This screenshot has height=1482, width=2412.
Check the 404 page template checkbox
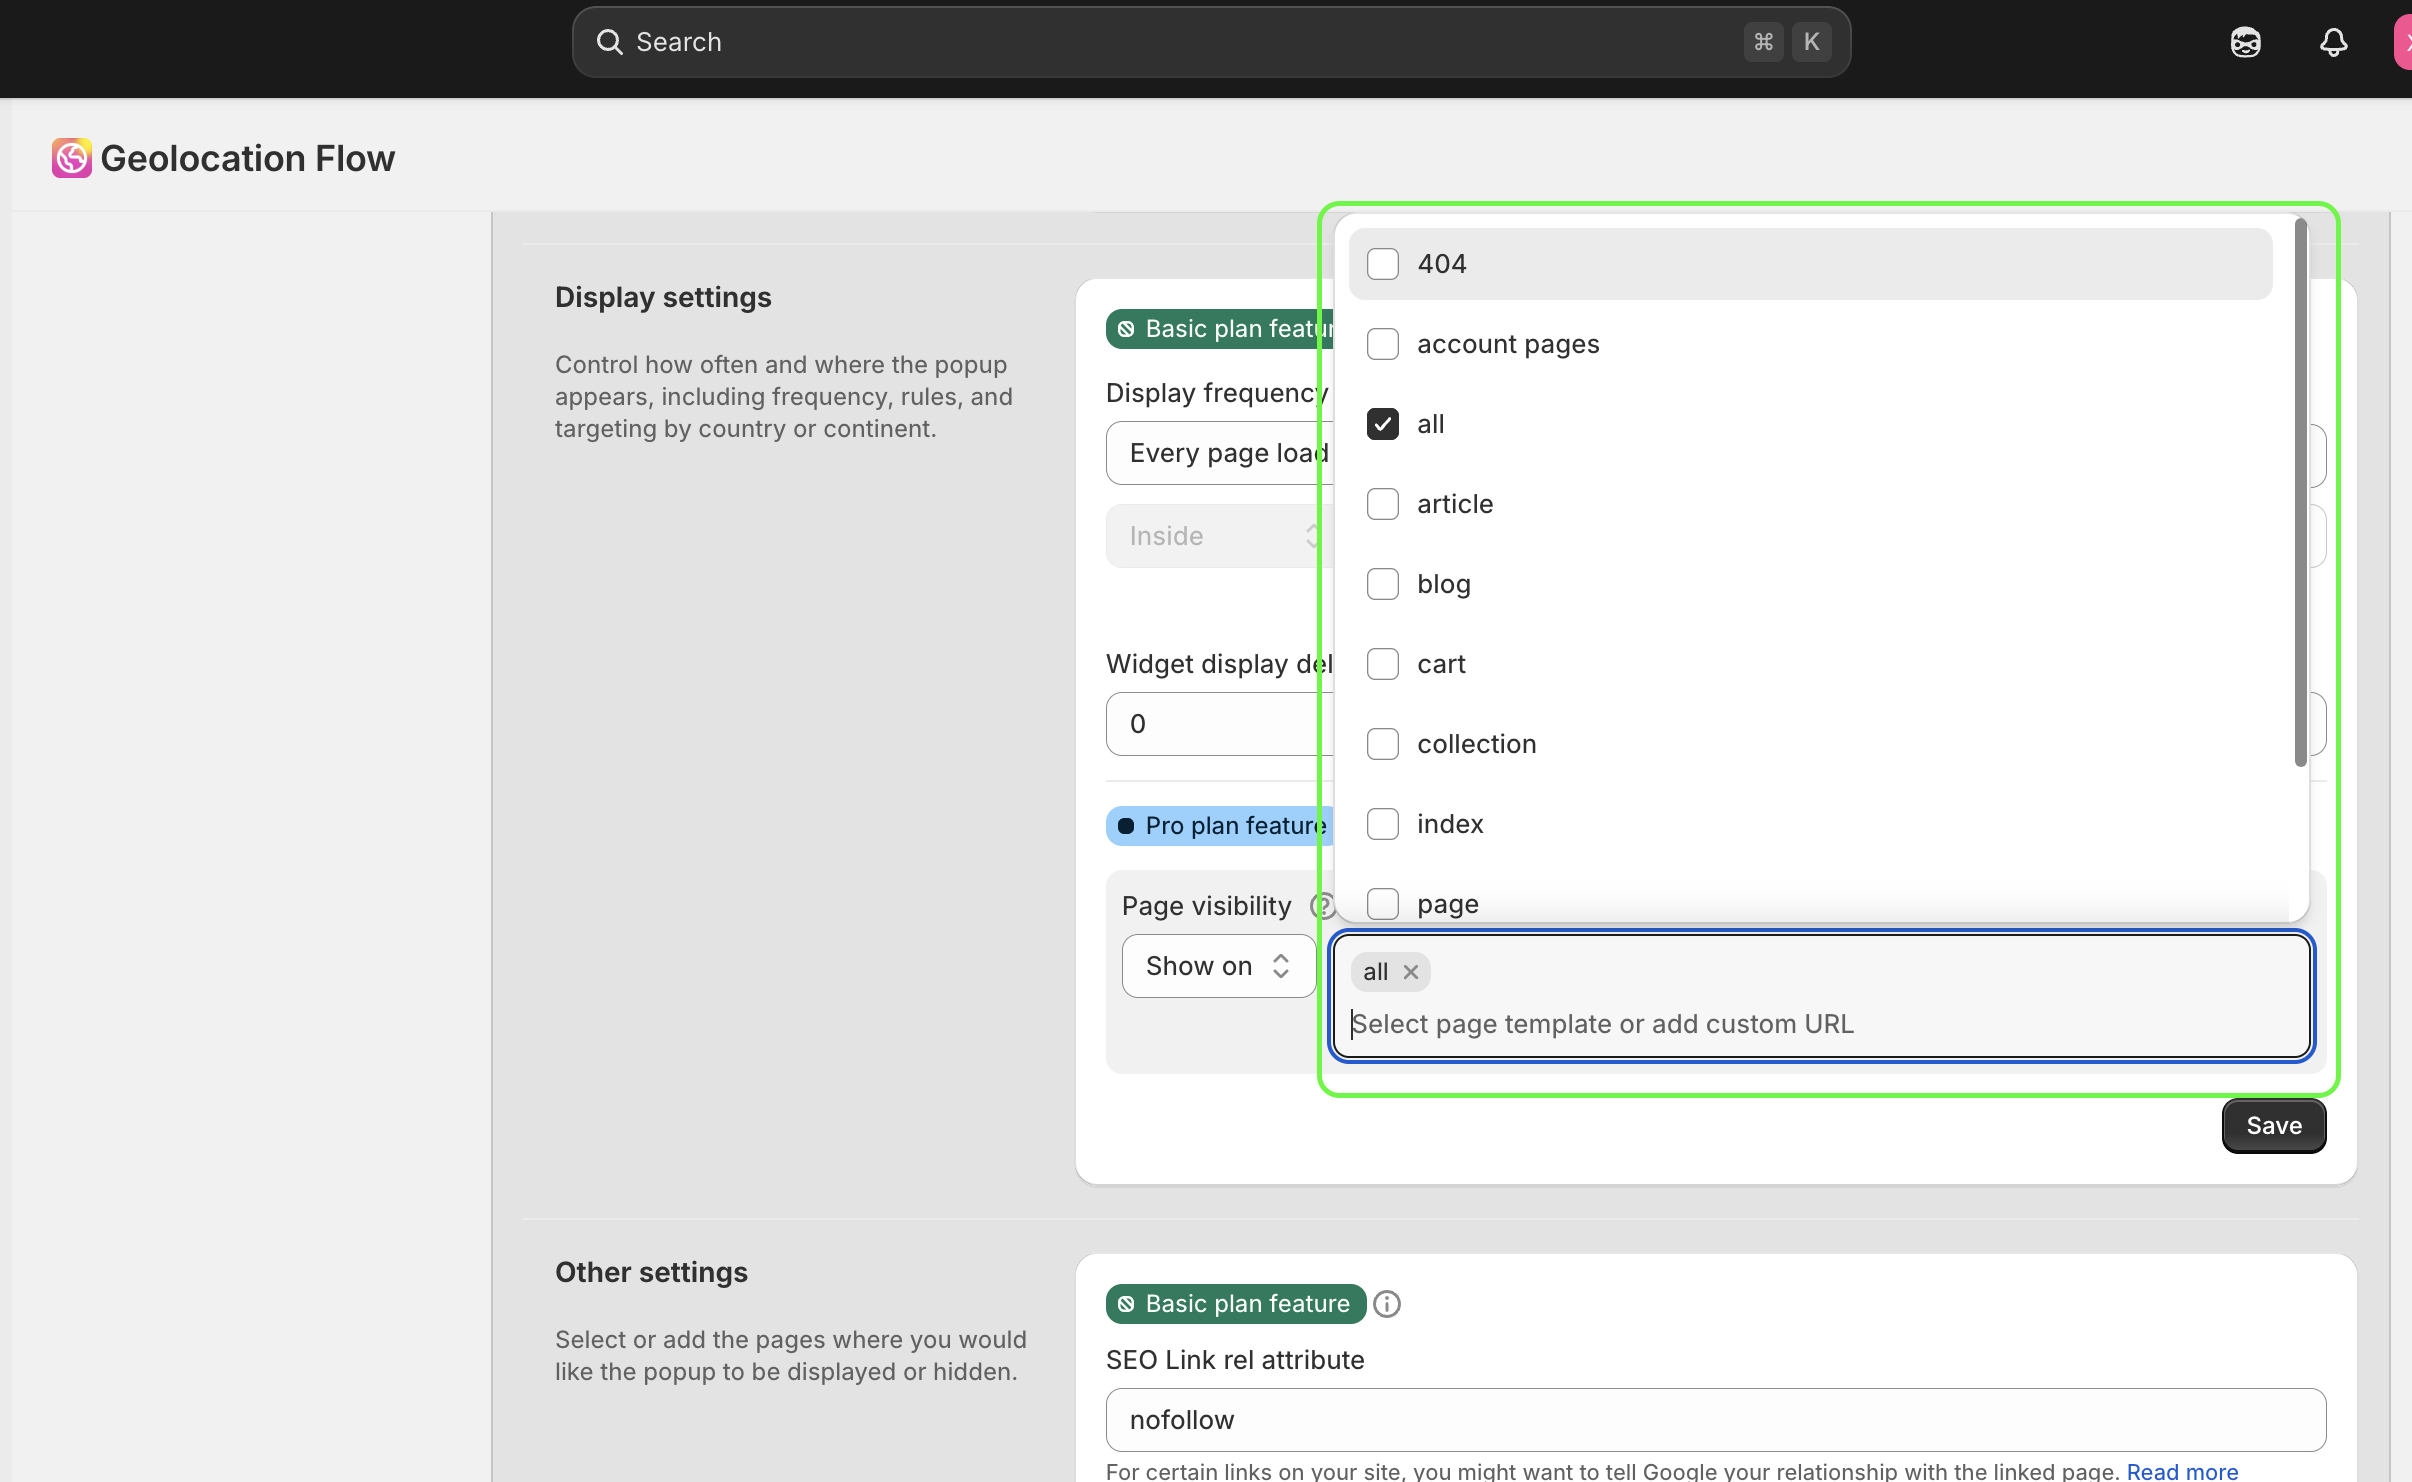pos(1381,263)
